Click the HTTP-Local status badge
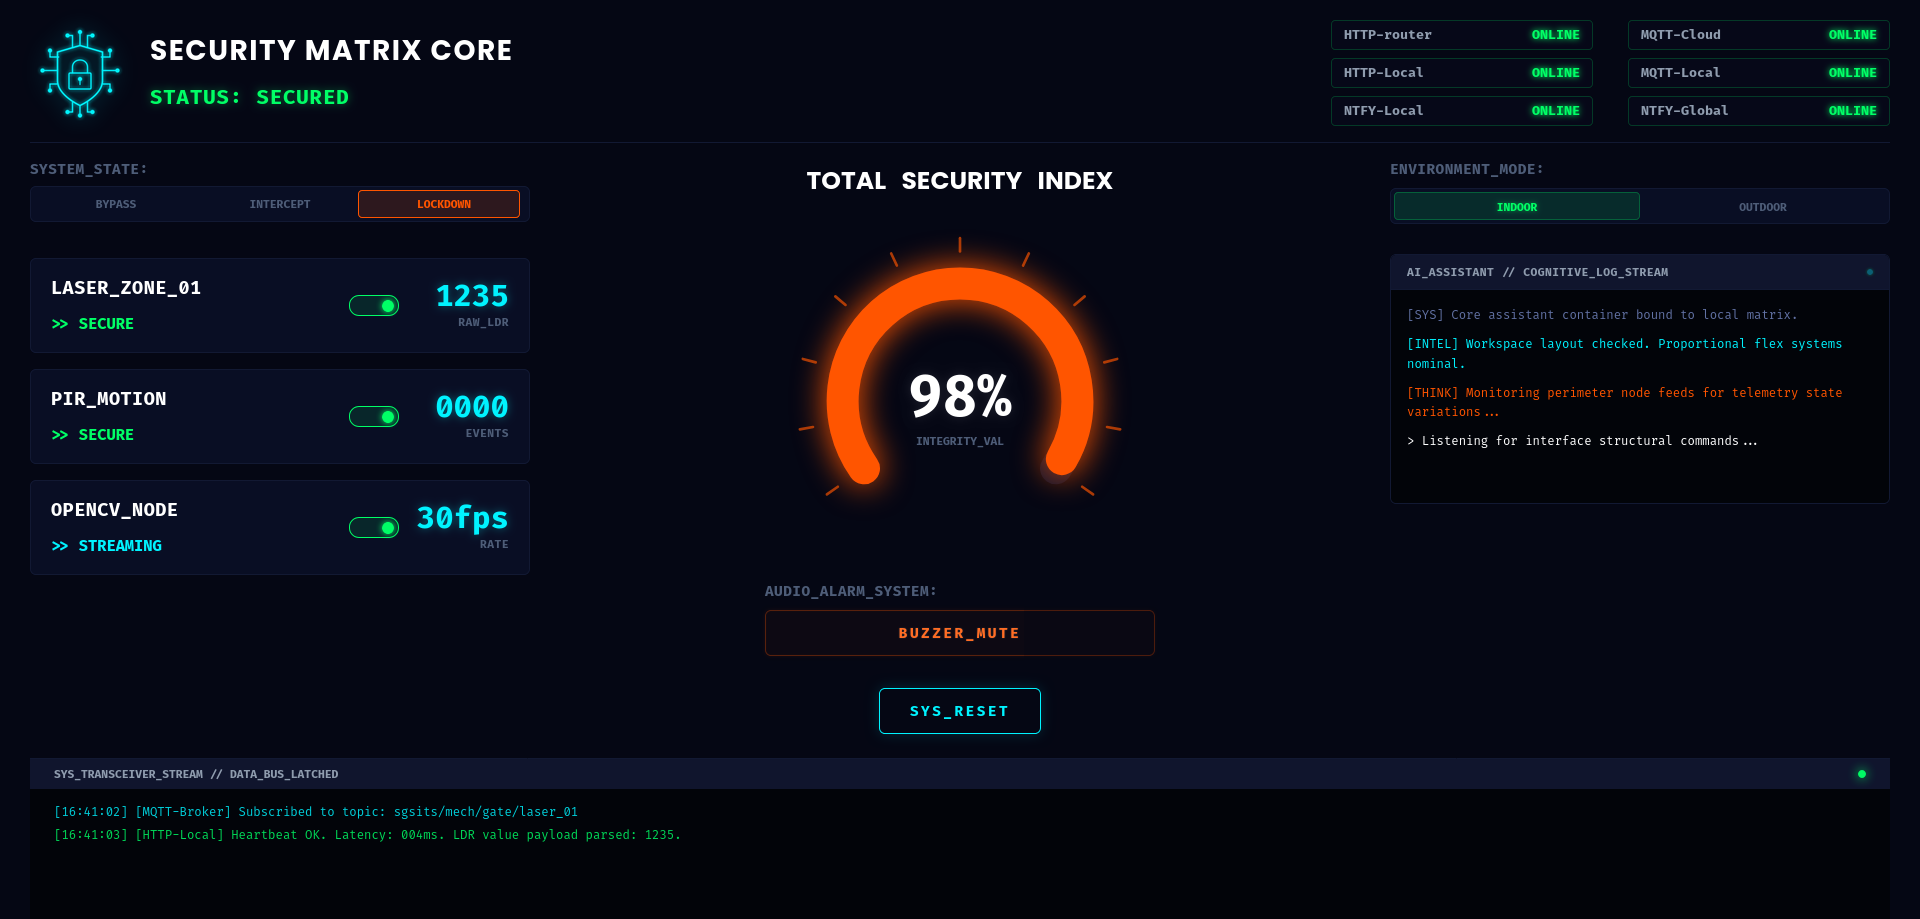This screenshot has width=1920, height=919. point(1461,73)
